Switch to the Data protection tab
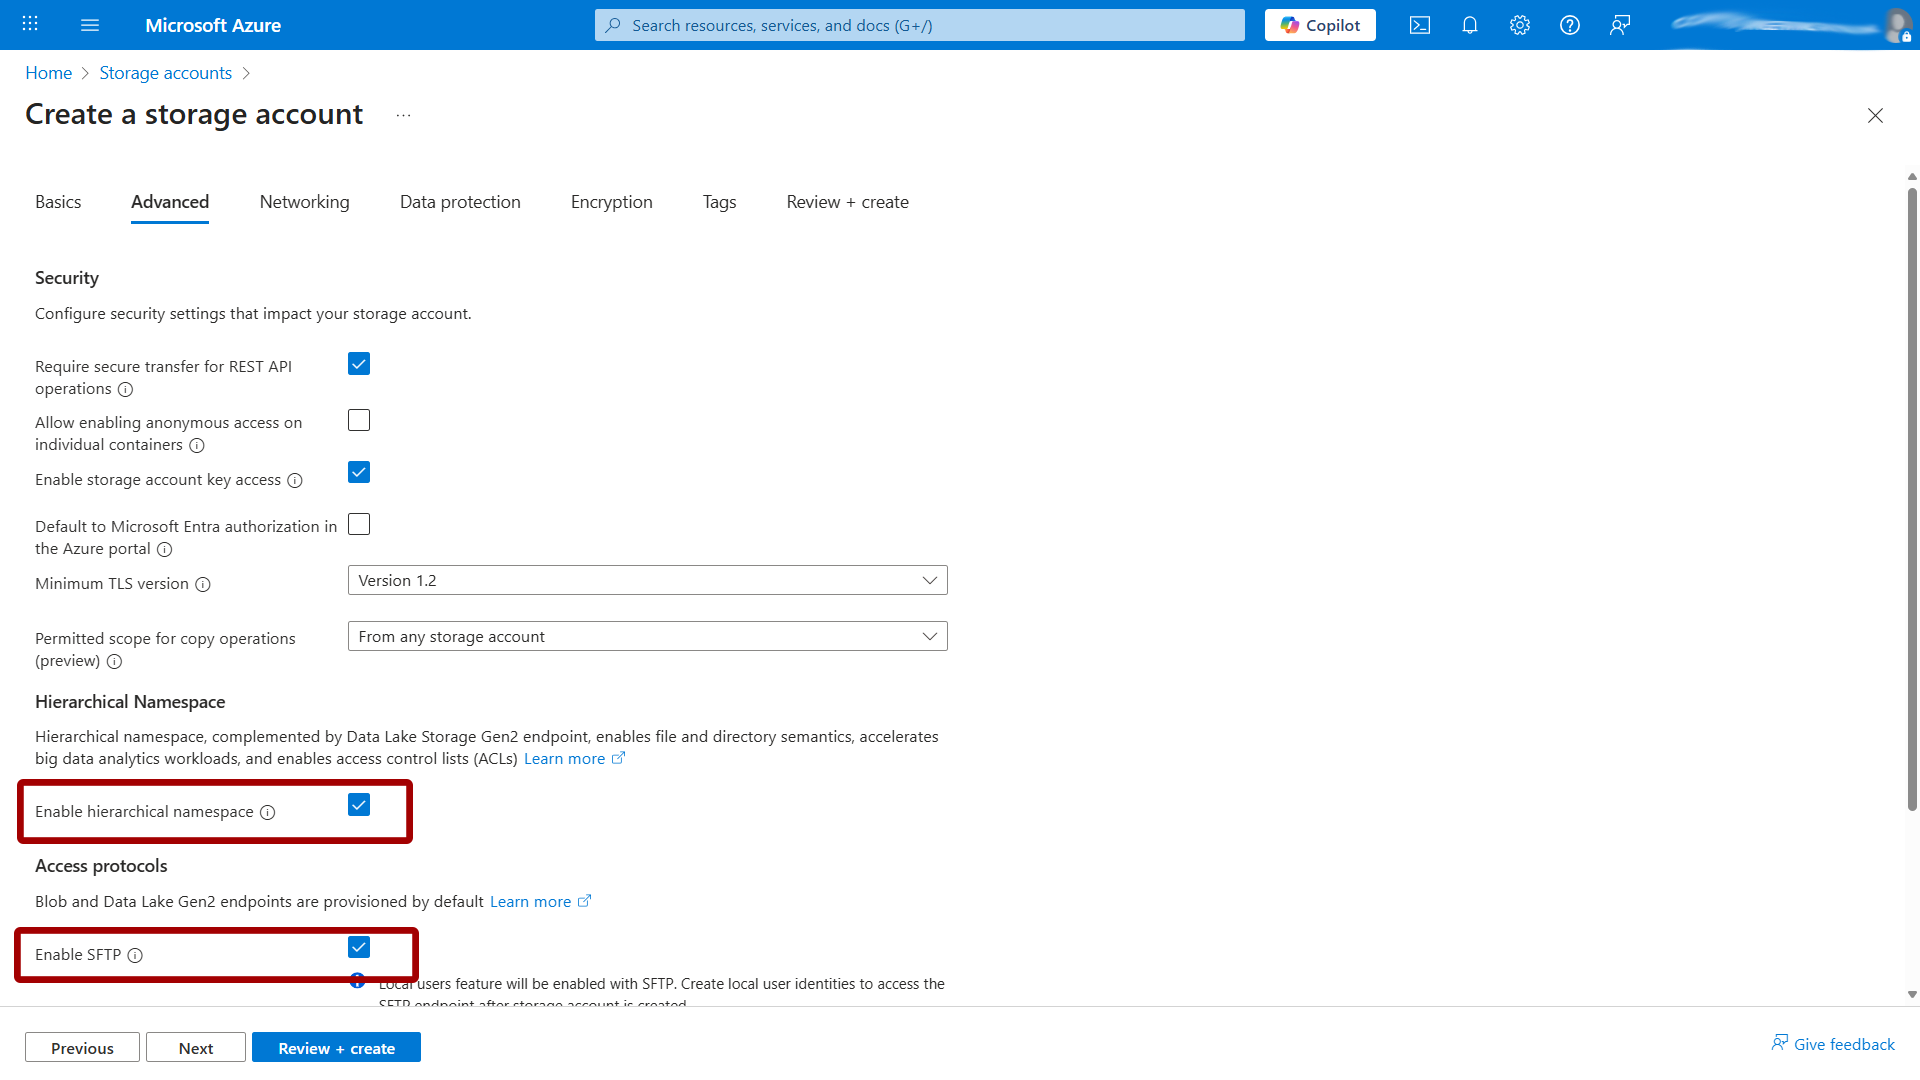Image resolution: width=1920 pixels, height=1080 pixels. tap(460, 201)
